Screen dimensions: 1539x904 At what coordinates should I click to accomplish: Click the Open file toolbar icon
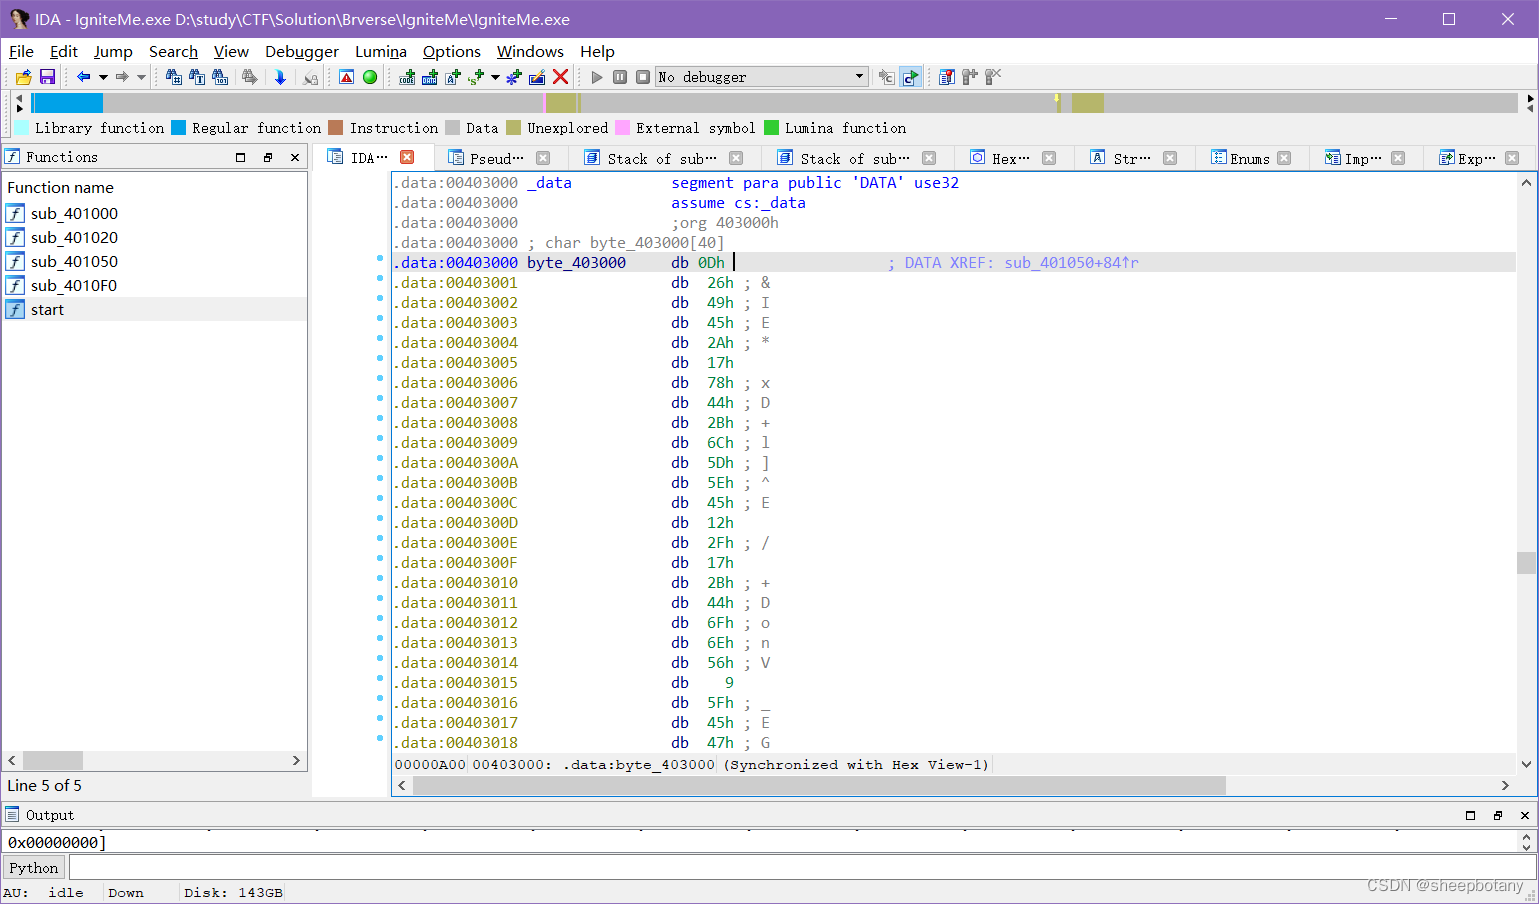(x=23, y=77)
